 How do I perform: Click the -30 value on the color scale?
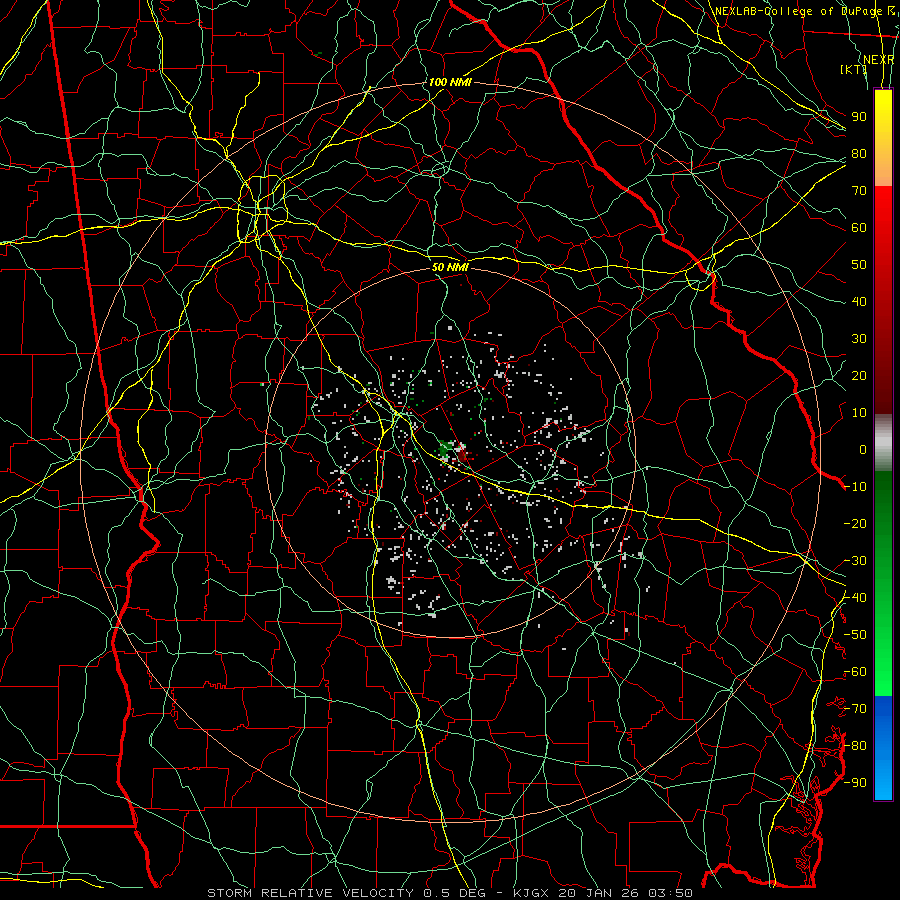855,561
